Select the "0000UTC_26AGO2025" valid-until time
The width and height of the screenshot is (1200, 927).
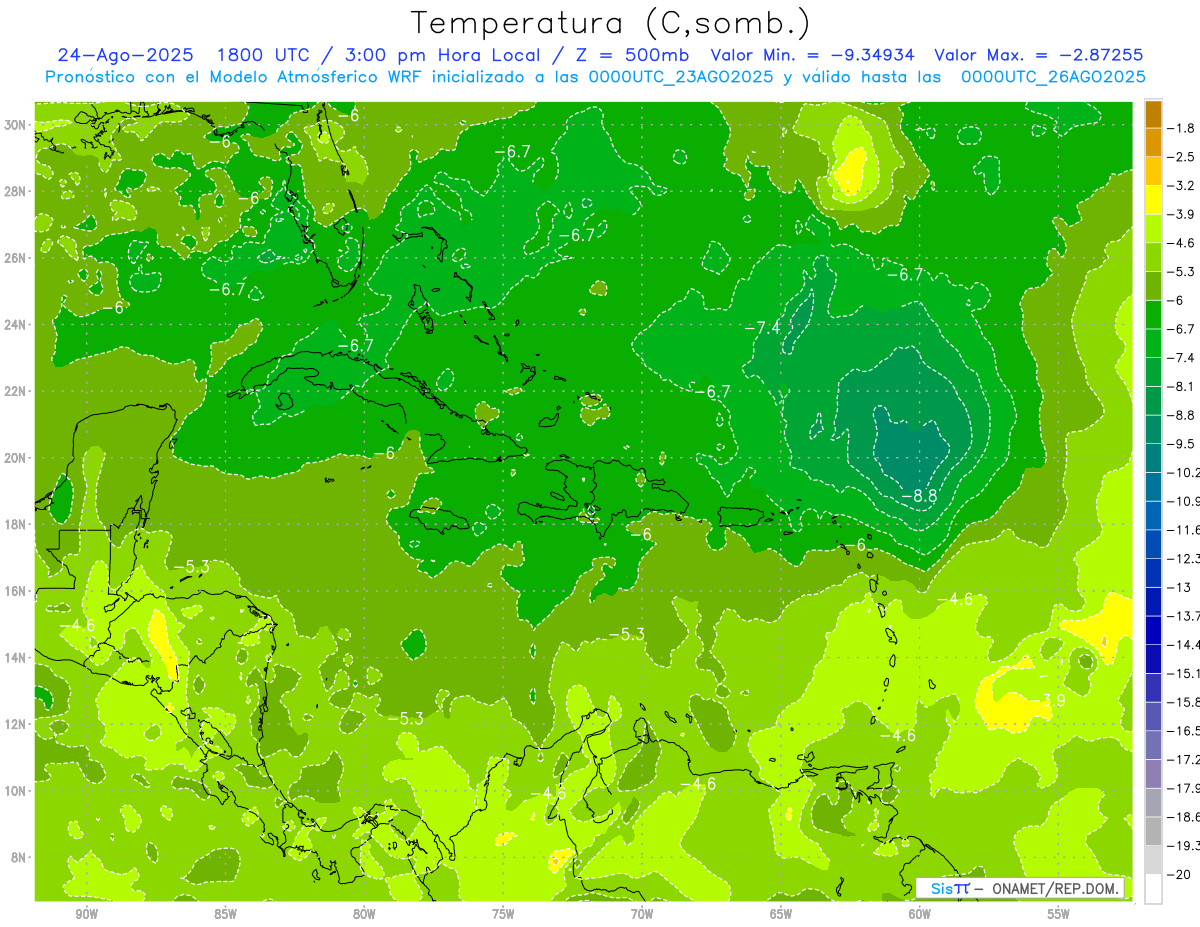coord(1053,77)
